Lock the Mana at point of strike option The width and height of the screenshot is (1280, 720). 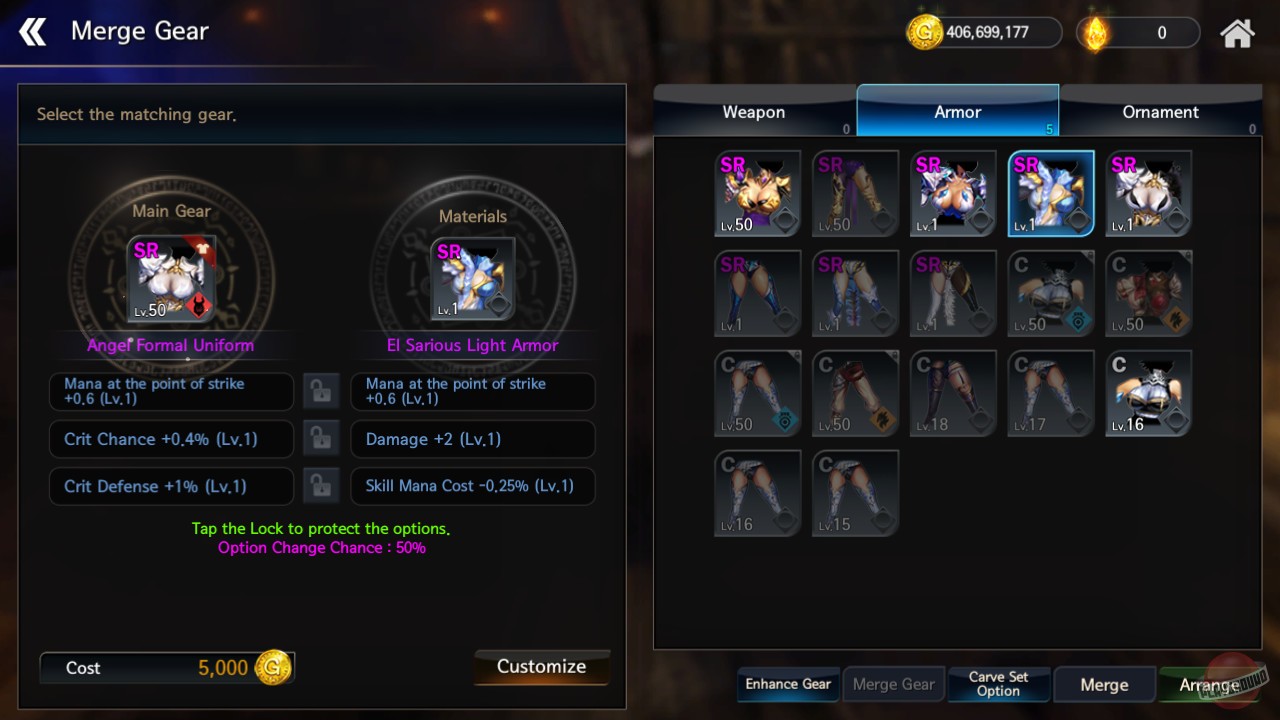(321, 392)
